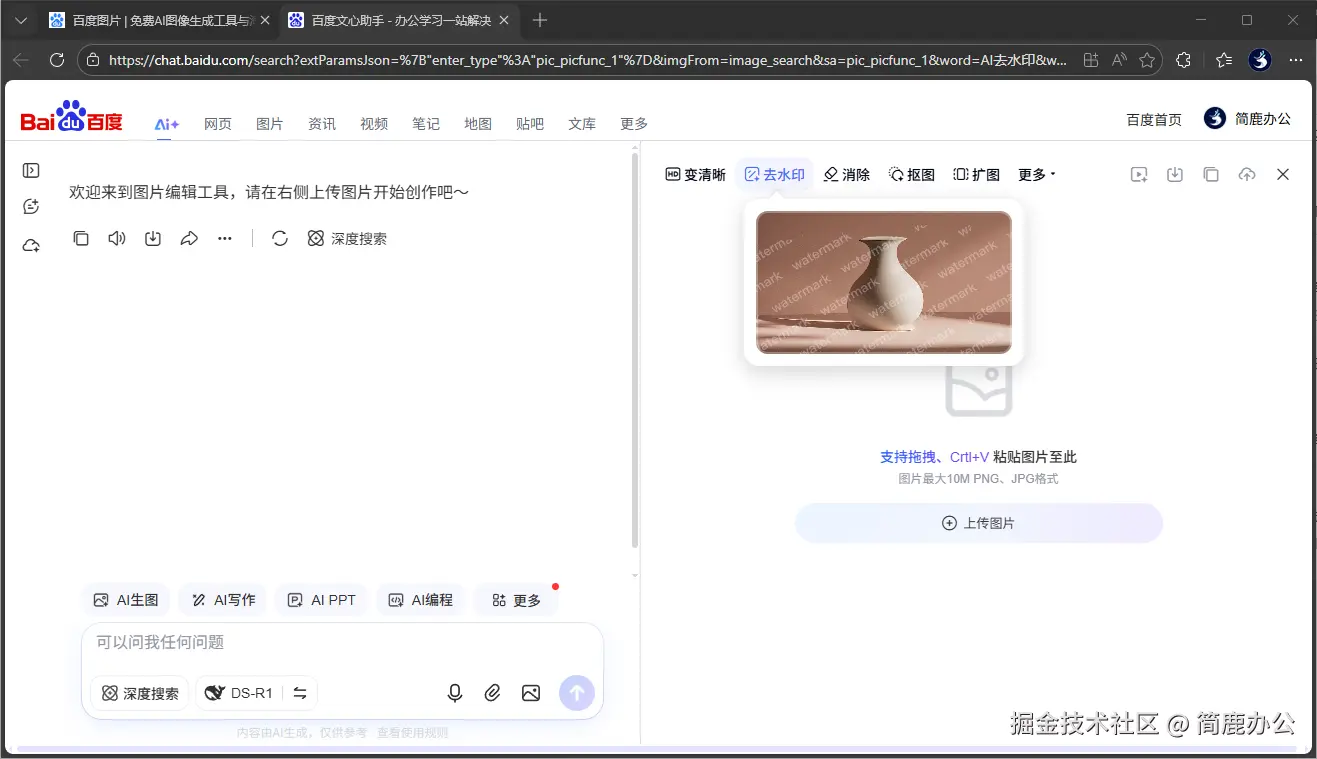Open the 更多 dropdown in the editing toolbar
Viewport: 1317px width, 759px height.
tap(1033, 174)
